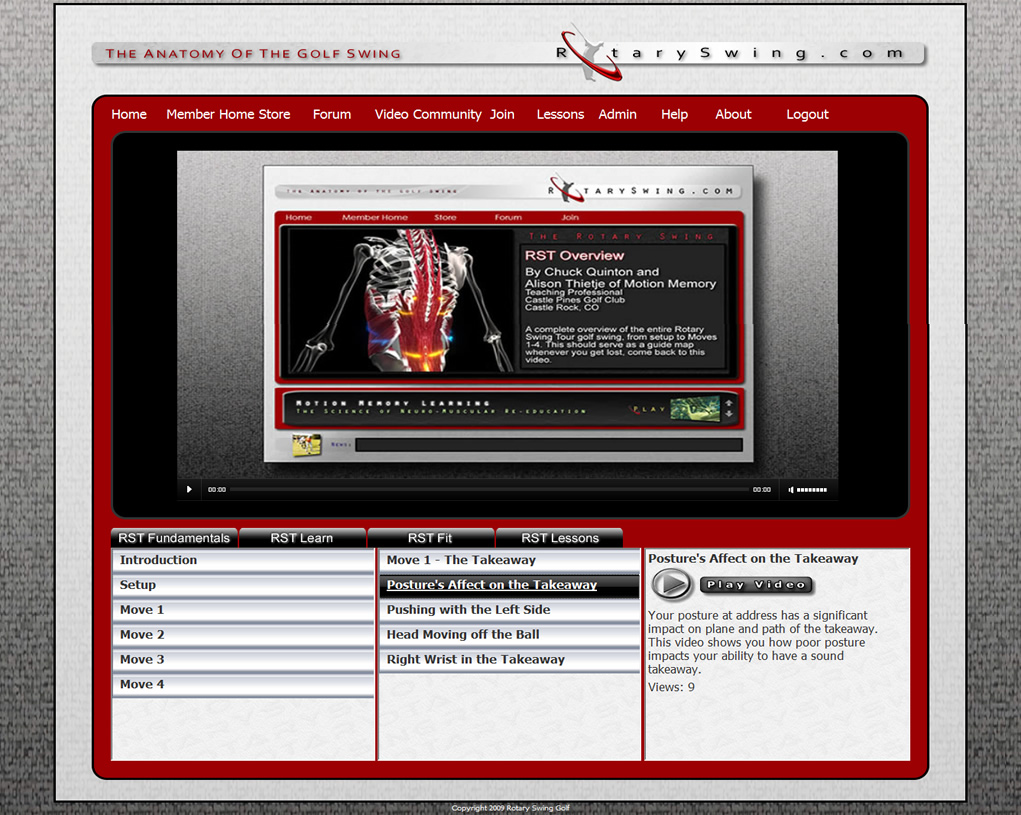Open the Home nav link
This screenshot has width=1021, height=815.
click(129, 115)
